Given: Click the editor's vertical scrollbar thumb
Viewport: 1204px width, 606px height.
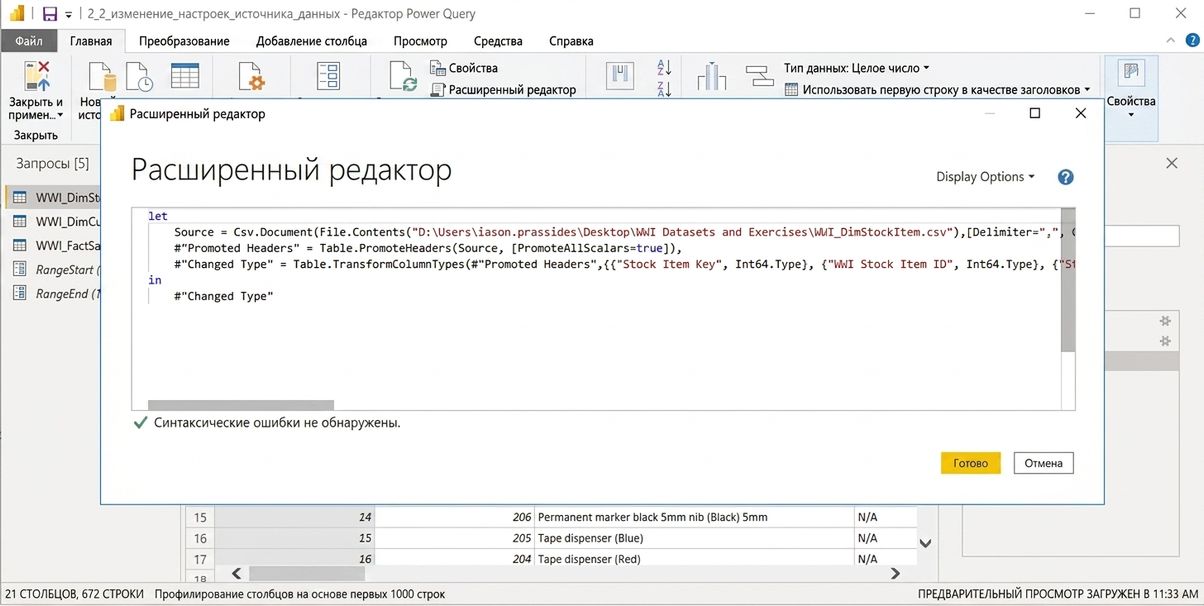Looking at the screenshot, I should tap(1068, 280).
